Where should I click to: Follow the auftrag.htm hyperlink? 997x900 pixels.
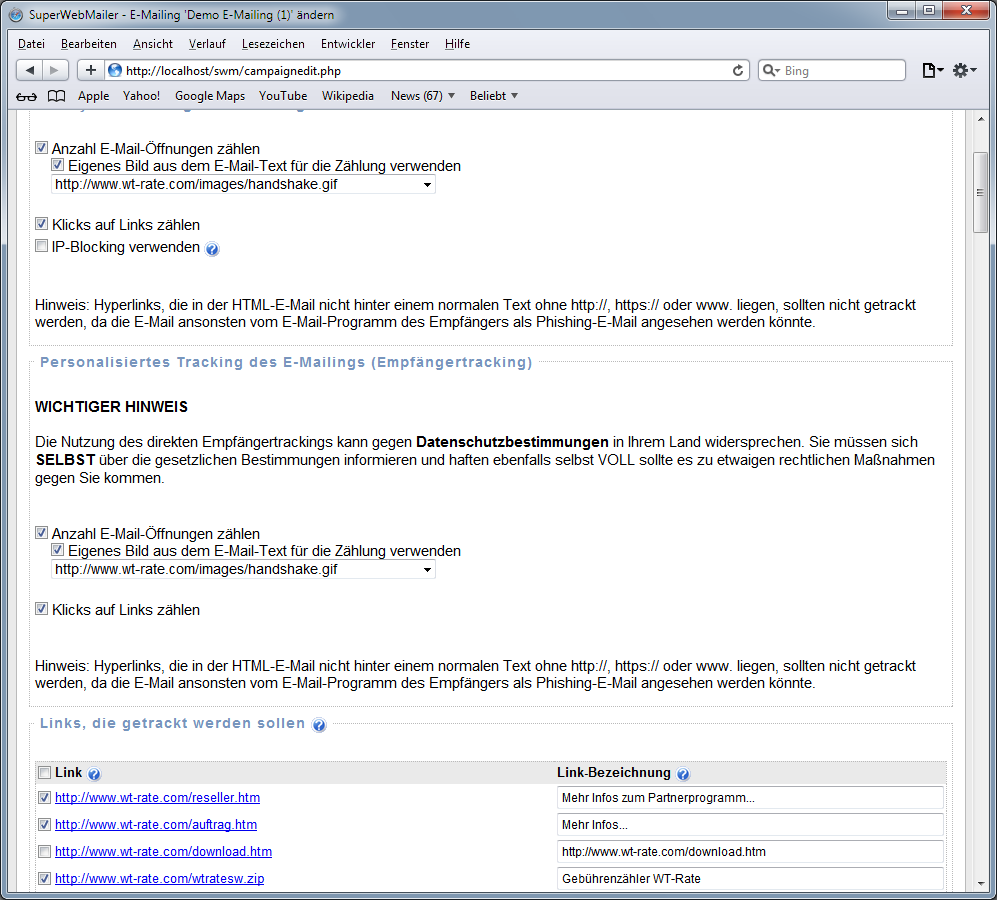pos(156,825)
